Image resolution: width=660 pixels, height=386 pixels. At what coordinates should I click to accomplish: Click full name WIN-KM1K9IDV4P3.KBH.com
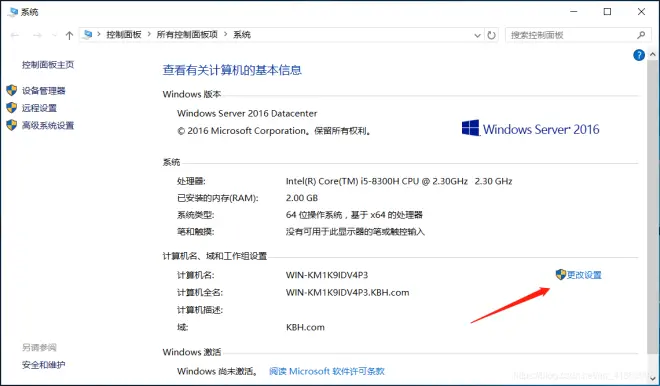click(x=348, y=293)
